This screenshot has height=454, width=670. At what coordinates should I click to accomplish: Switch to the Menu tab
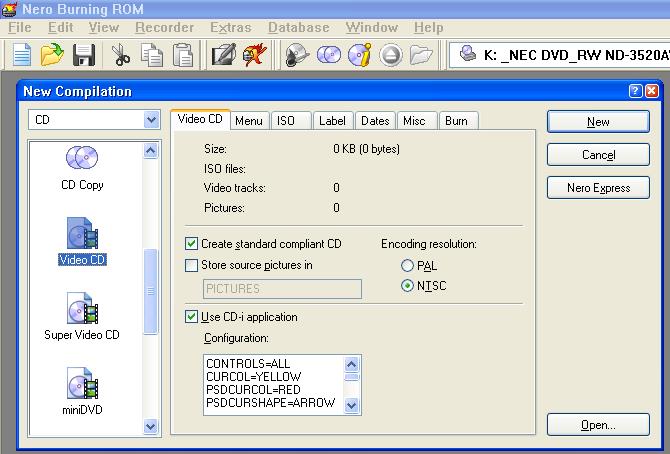[249, 121]
